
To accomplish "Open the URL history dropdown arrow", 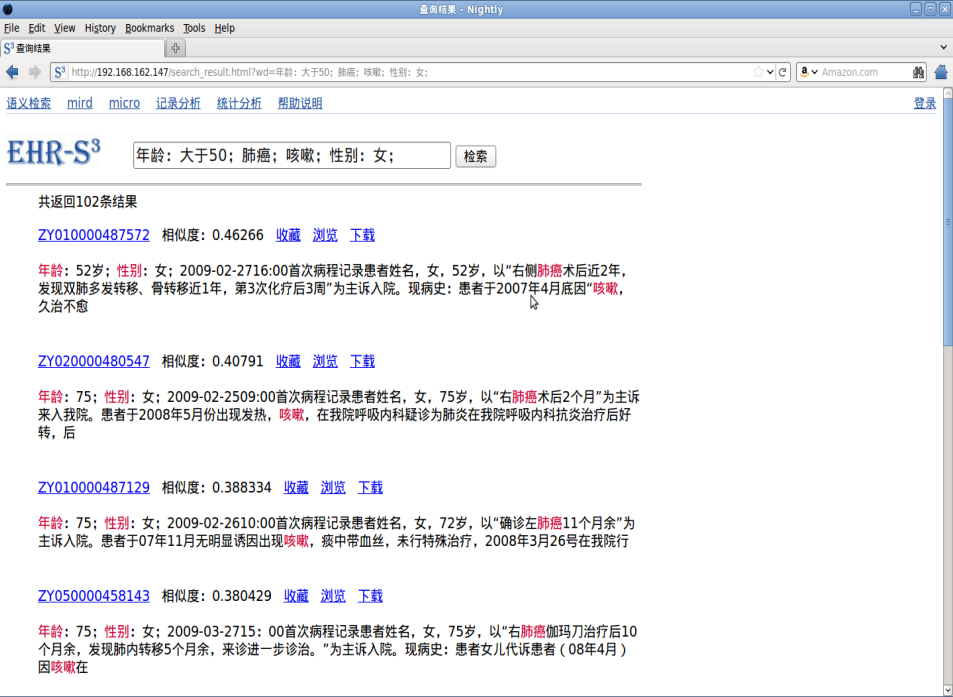I will click(770, 72).
